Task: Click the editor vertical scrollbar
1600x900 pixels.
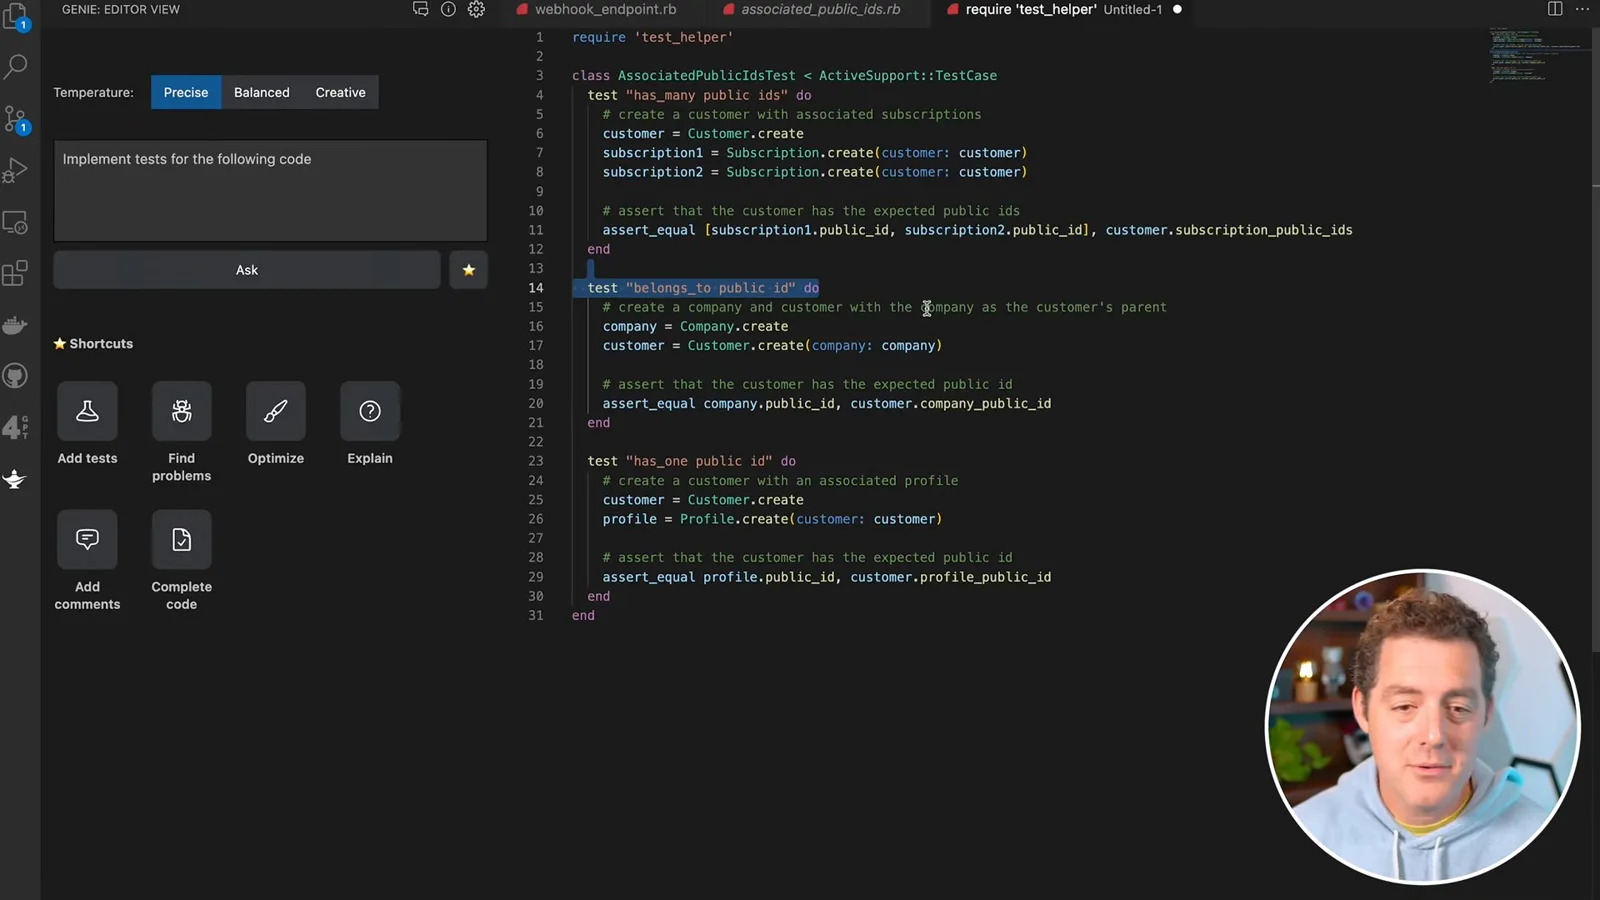Action: click(1594, 340)
